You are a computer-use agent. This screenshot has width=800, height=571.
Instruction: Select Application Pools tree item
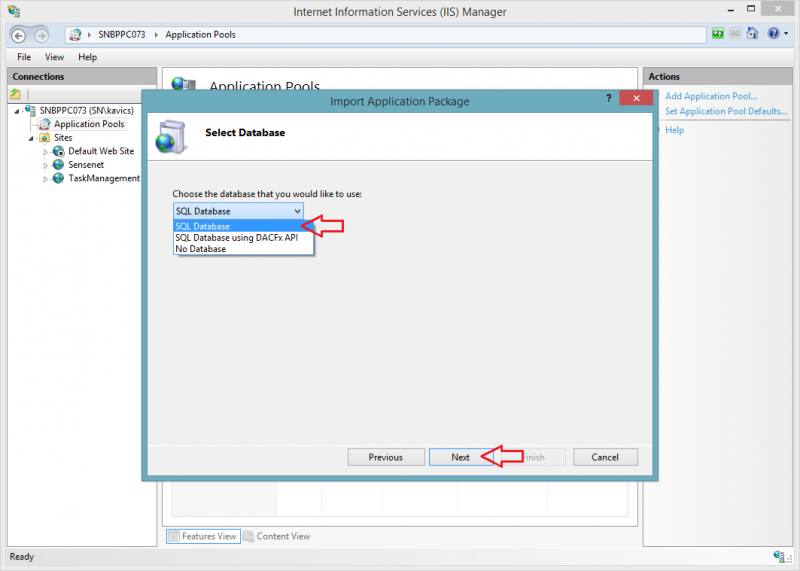pyautogui.click(x=89, y=124)
